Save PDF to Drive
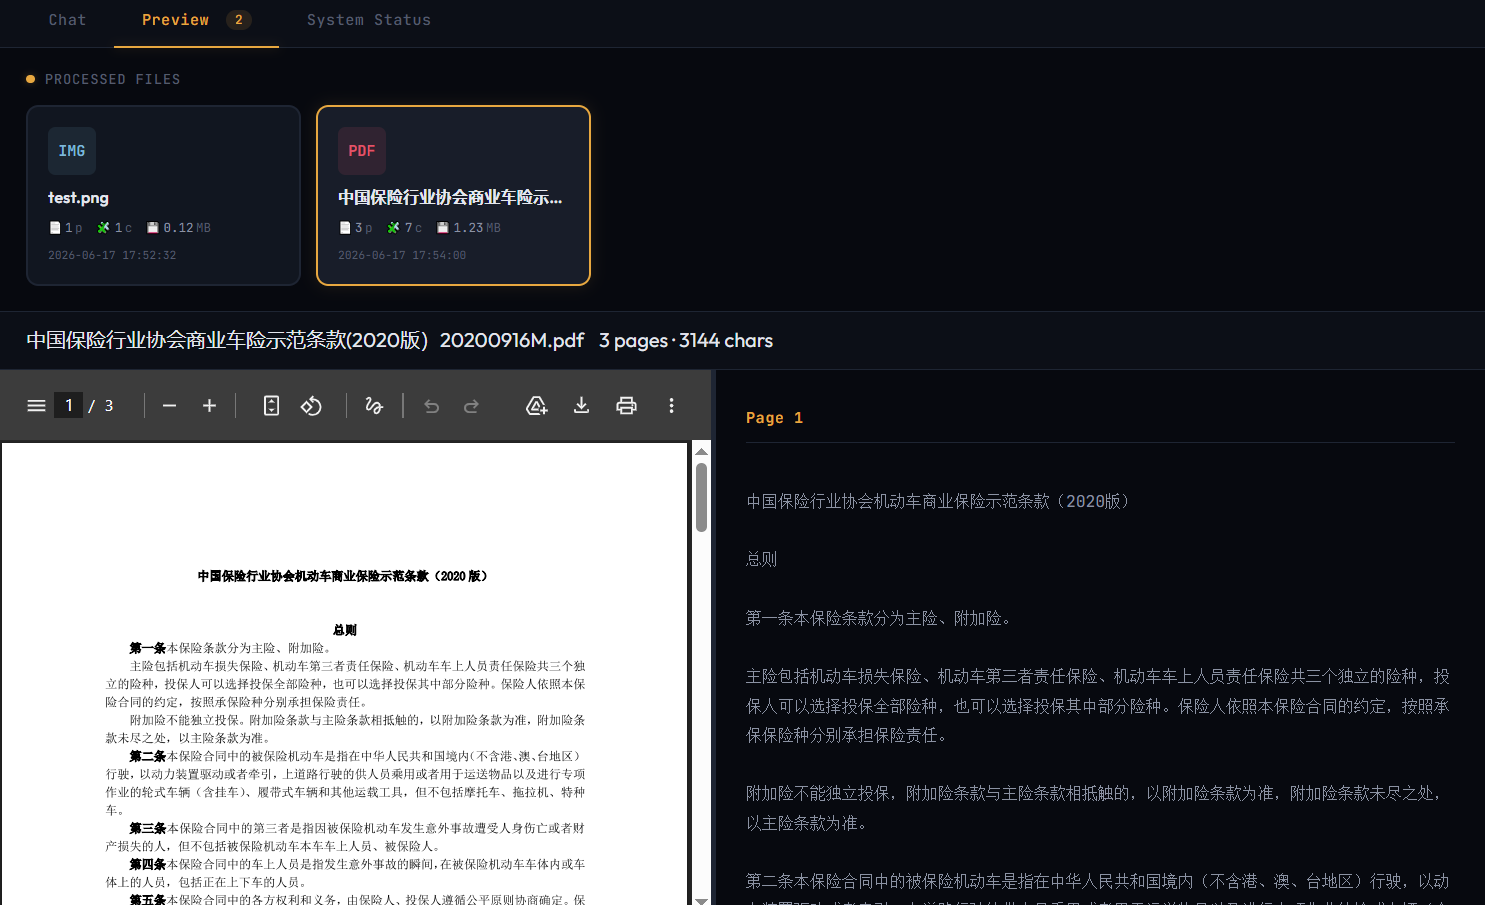1485x905 pixels. coord(537,405)
